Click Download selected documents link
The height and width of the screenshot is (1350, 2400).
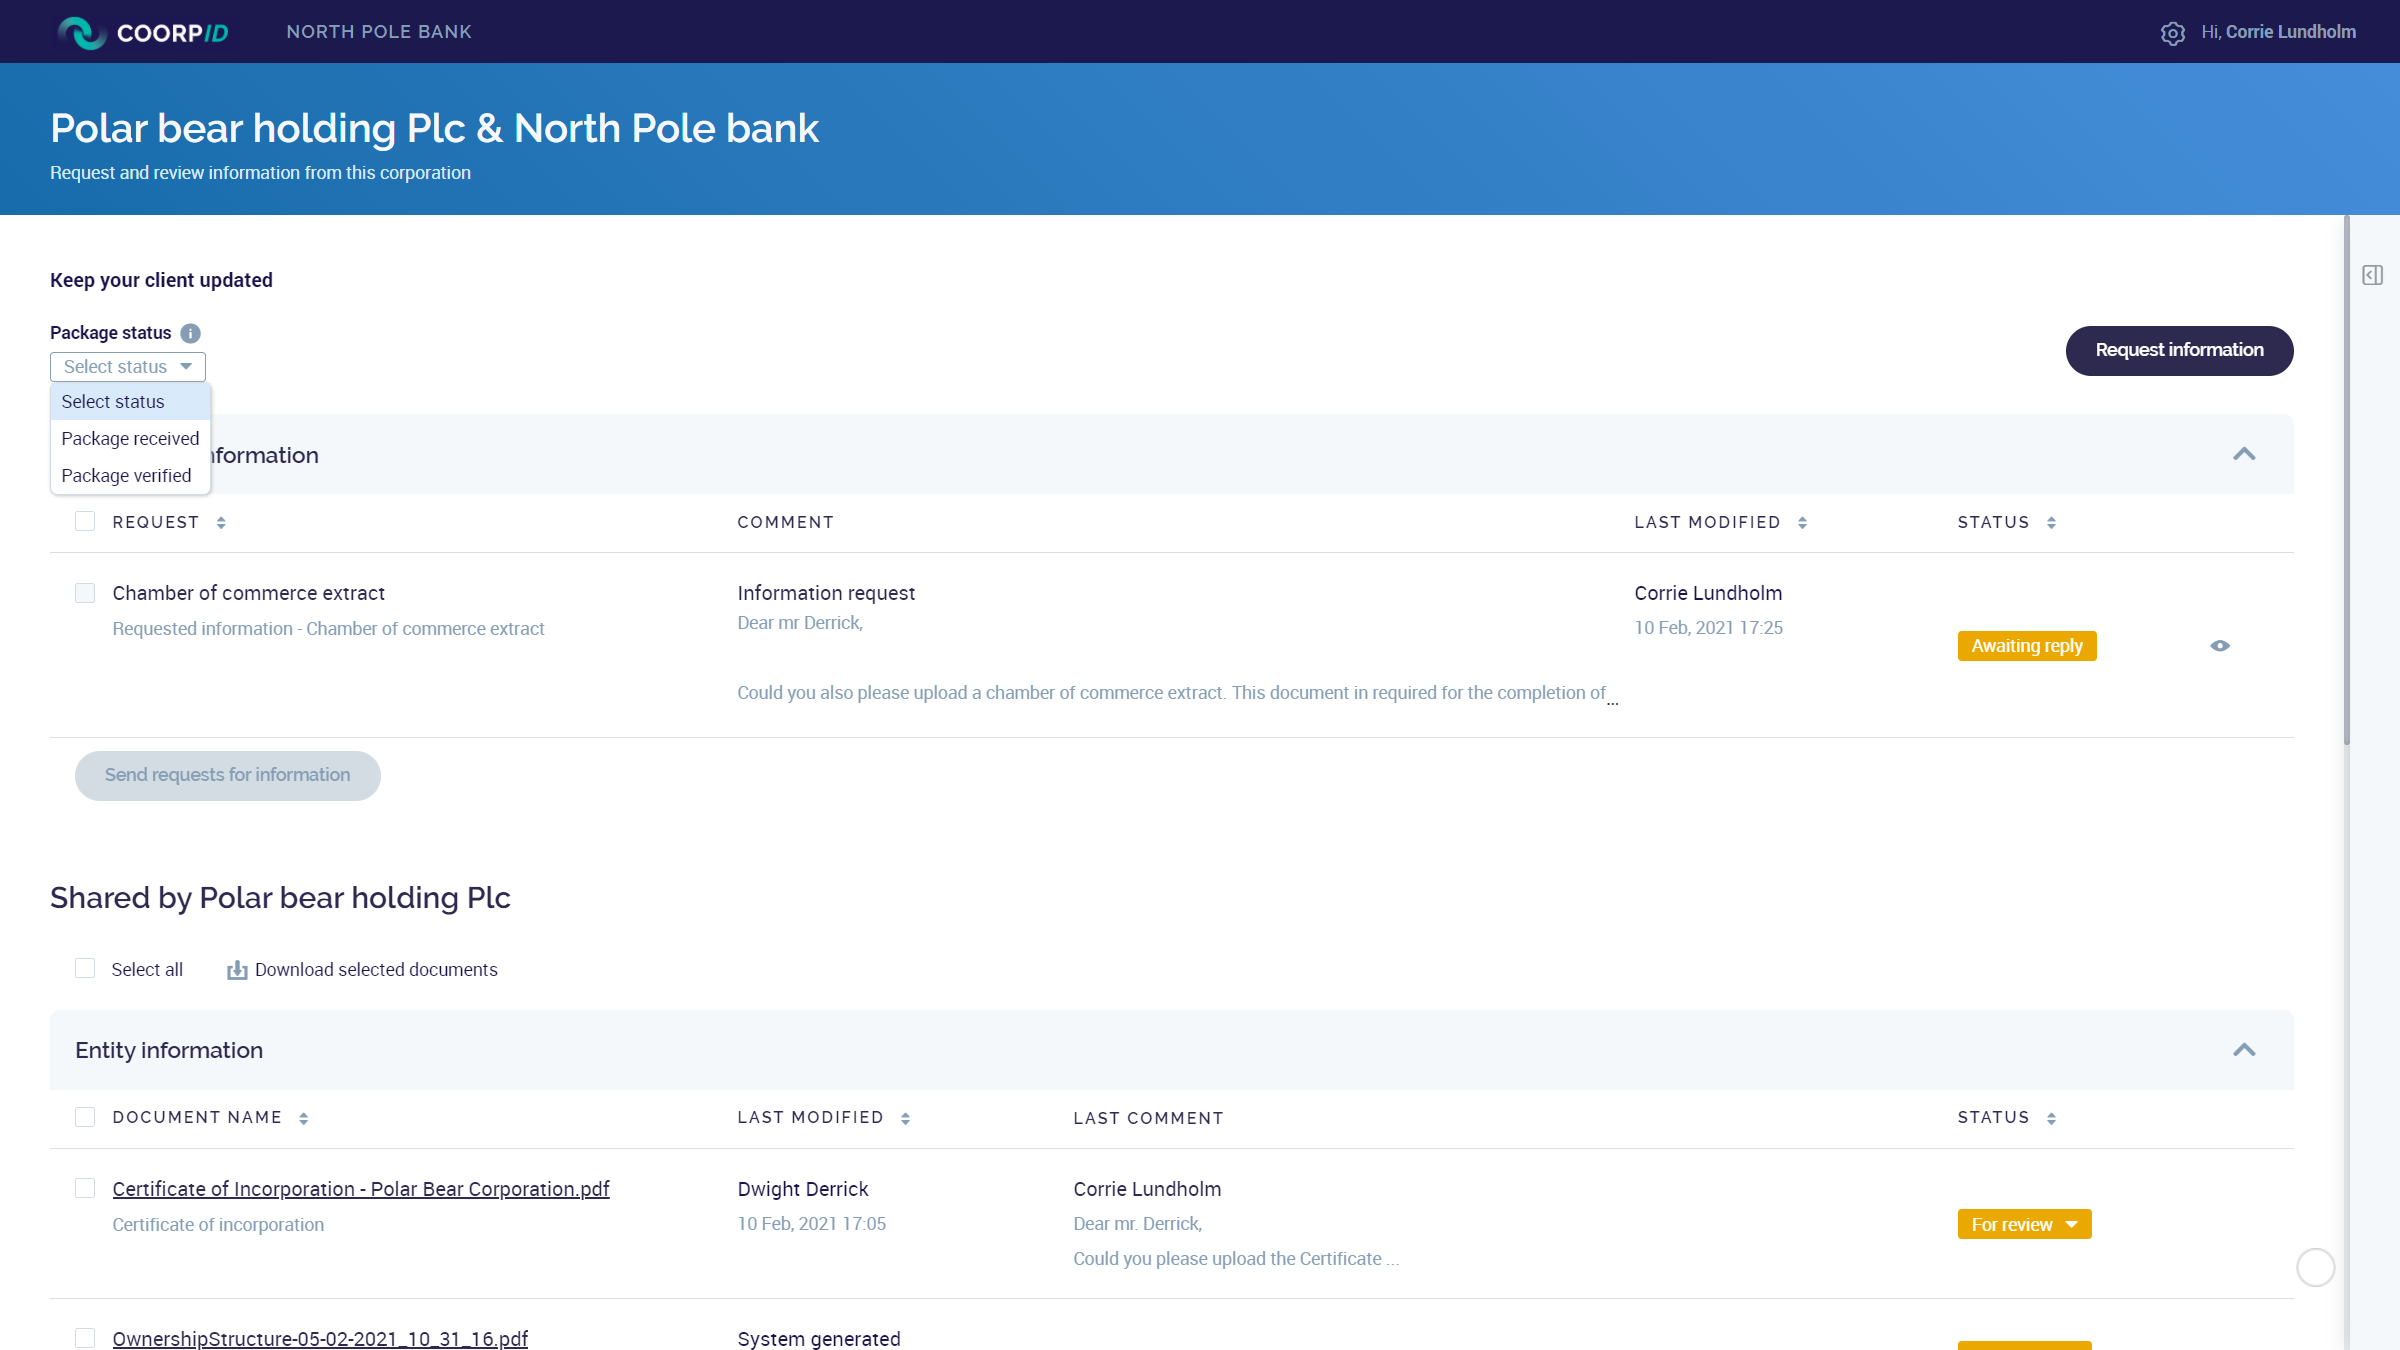376,970
